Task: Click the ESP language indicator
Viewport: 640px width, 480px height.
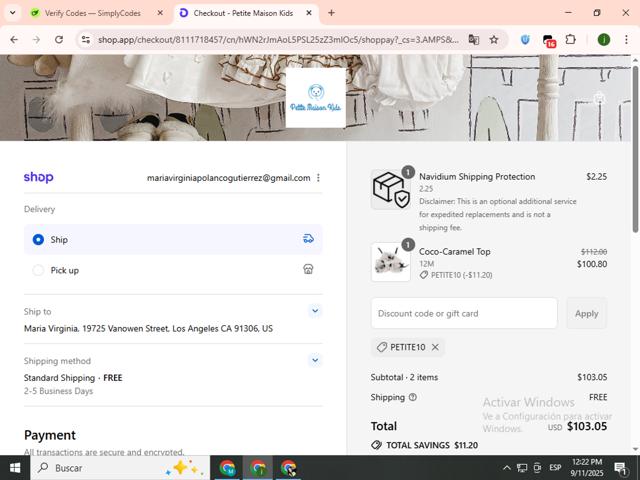Action: click(555, 468)
